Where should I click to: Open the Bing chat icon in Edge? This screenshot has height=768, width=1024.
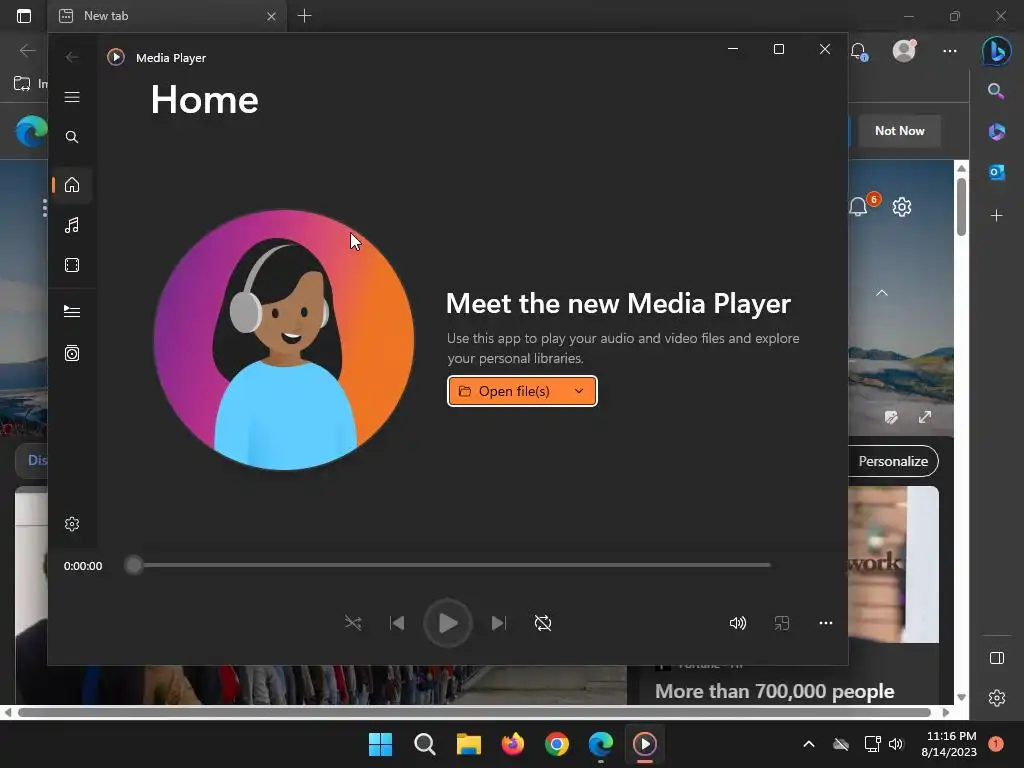[997, 51]
